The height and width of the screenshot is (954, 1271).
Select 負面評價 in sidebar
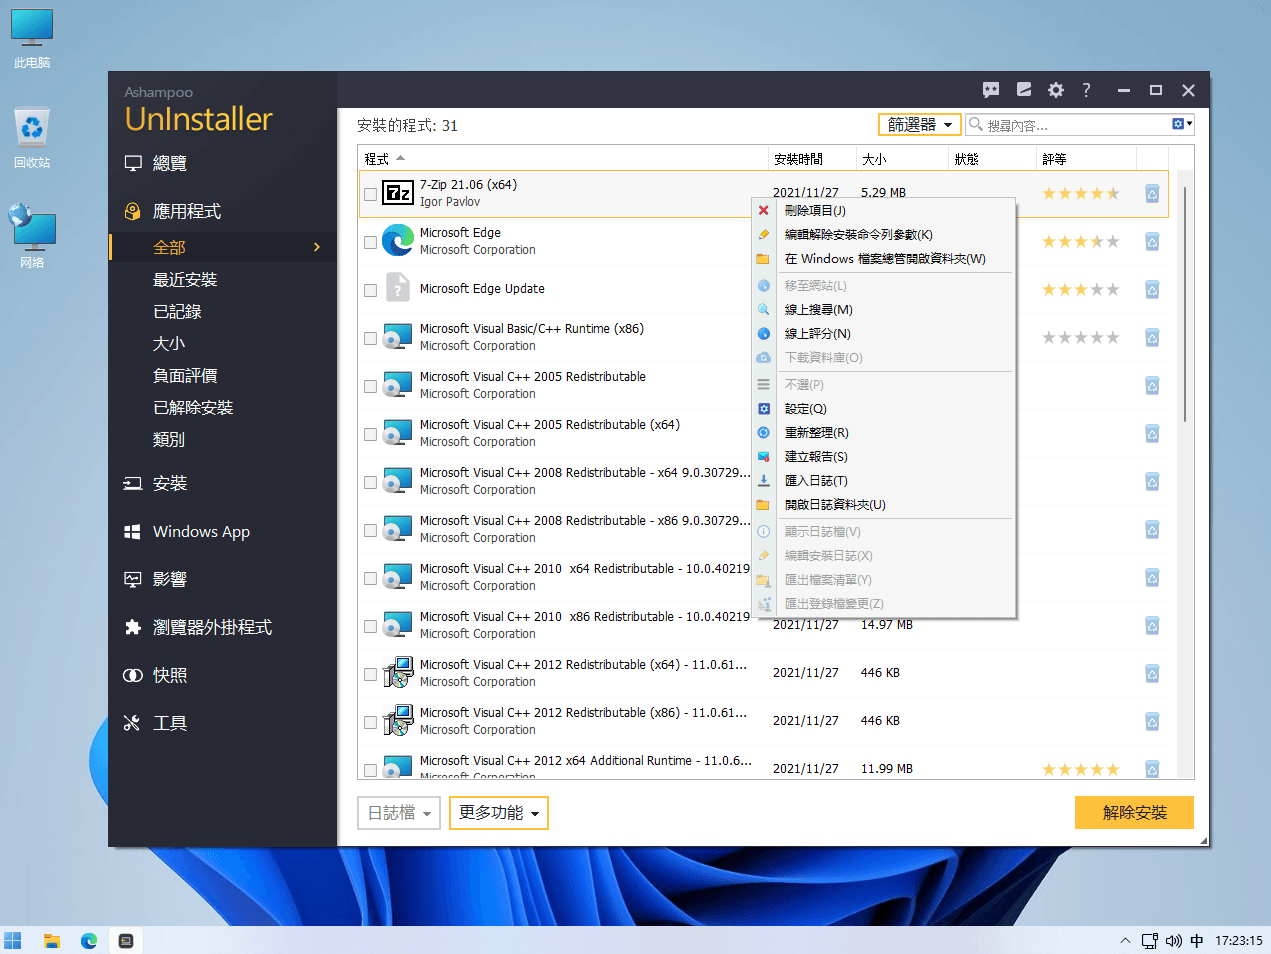[185, 375]
